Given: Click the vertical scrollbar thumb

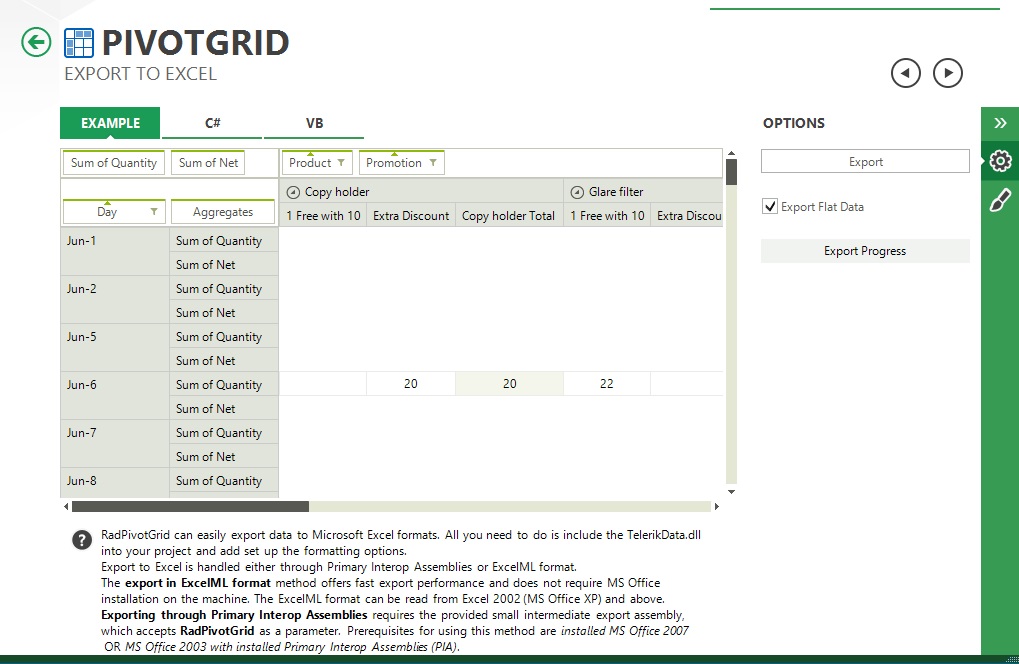Looking at the screenshot, I should (731, 172).
